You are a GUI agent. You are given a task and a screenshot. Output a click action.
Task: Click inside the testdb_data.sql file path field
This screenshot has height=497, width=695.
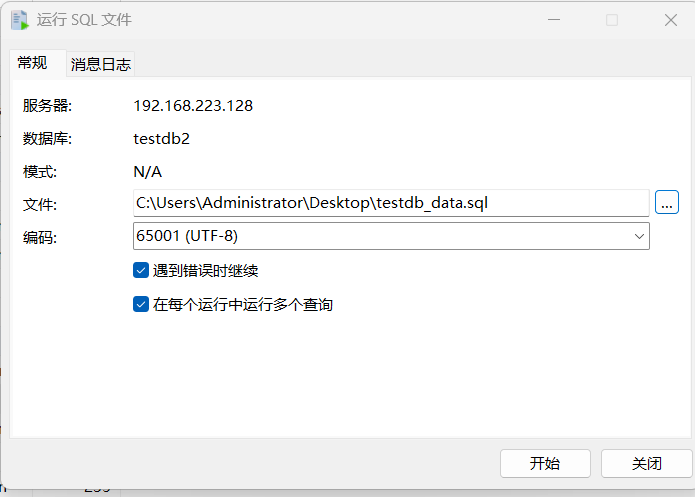(x=390, y=203)
